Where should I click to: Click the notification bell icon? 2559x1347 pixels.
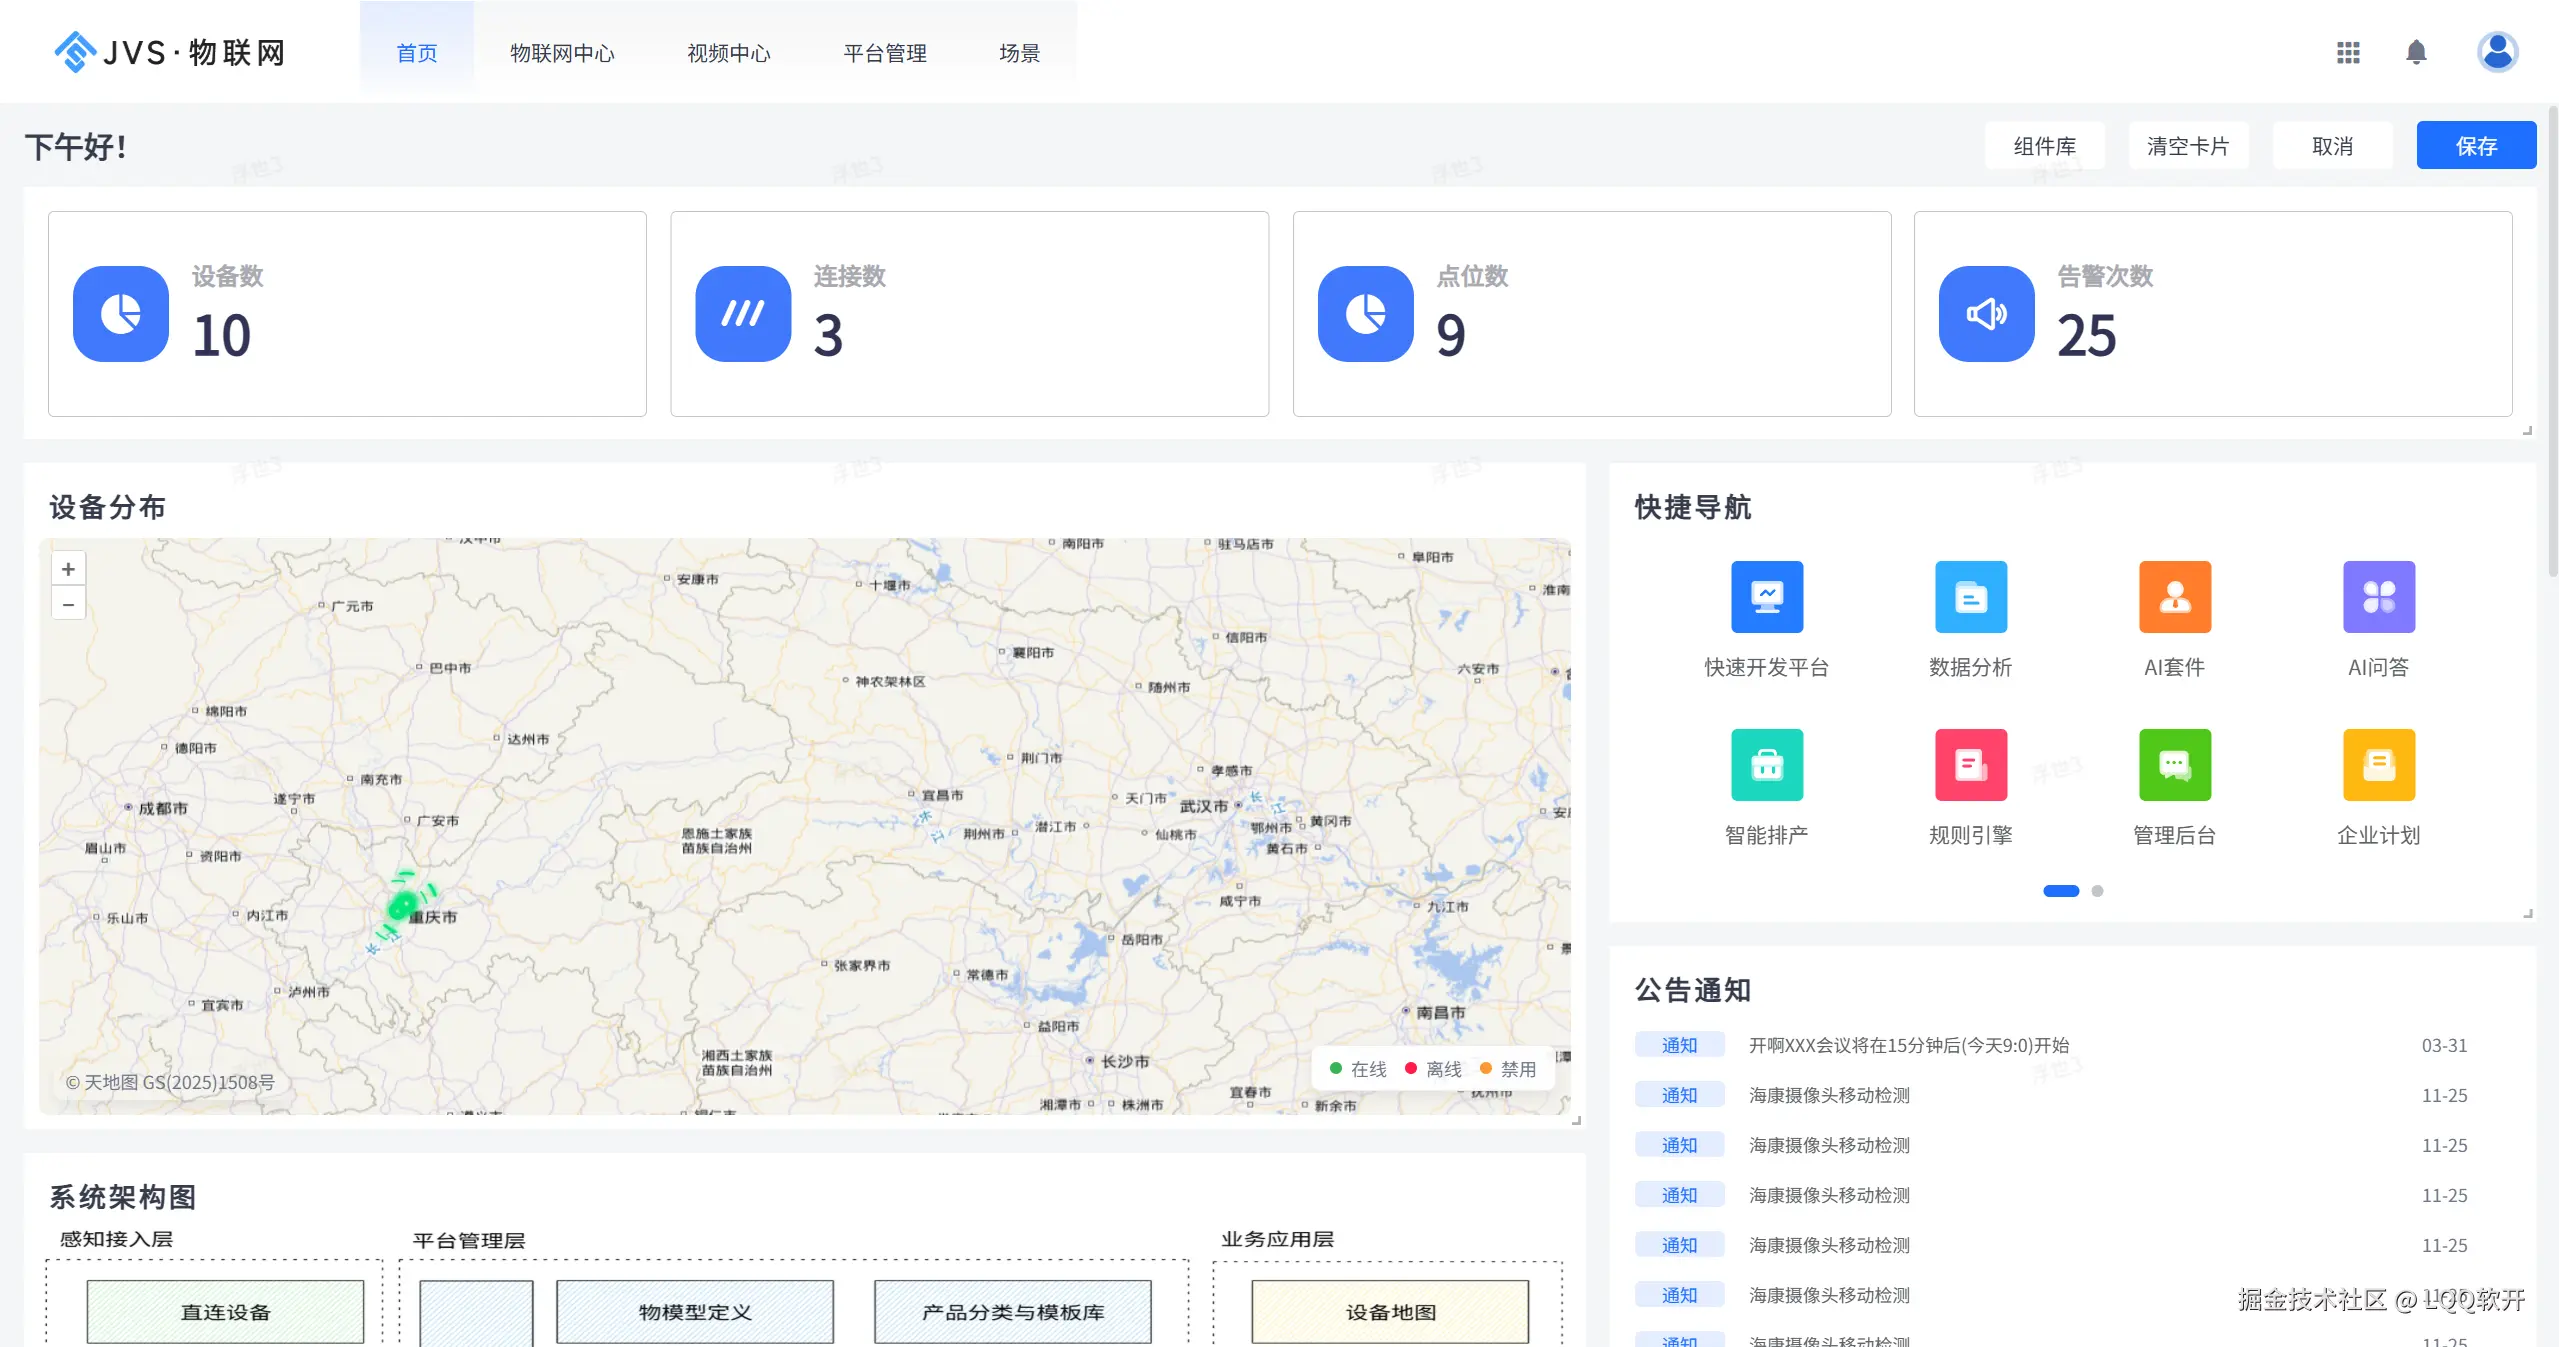point(2415,52)
